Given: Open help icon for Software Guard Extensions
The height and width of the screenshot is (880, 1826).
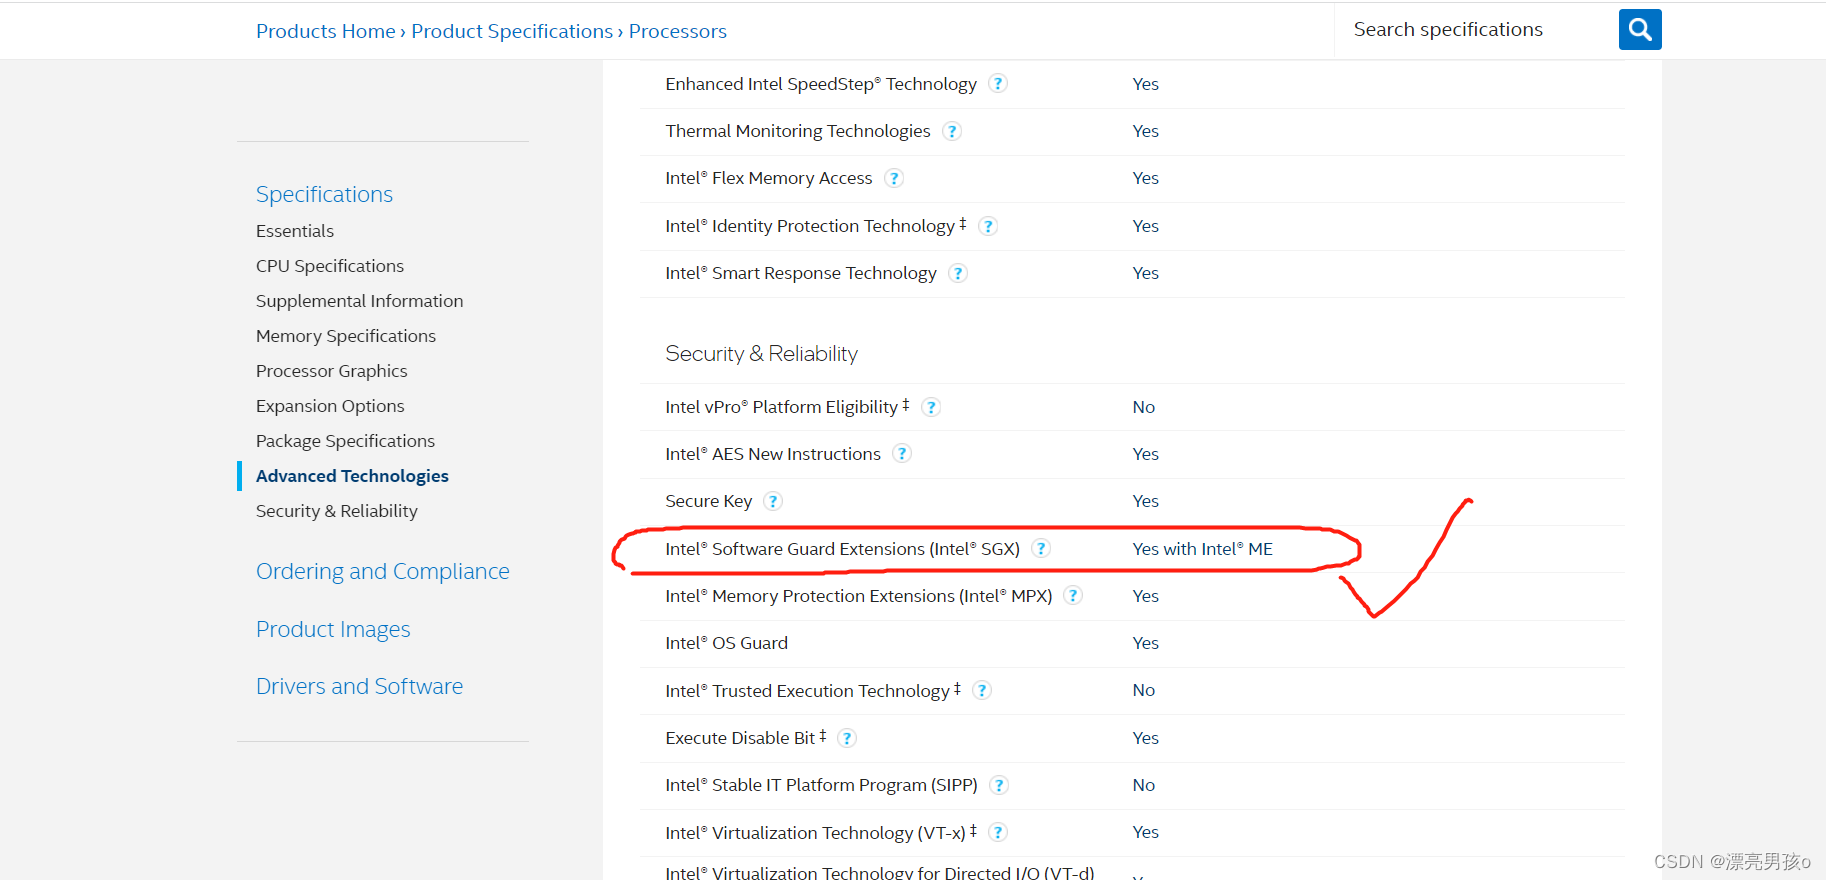Looking at the screenshot, I should pyautogui.click(x=1041, y=549).
